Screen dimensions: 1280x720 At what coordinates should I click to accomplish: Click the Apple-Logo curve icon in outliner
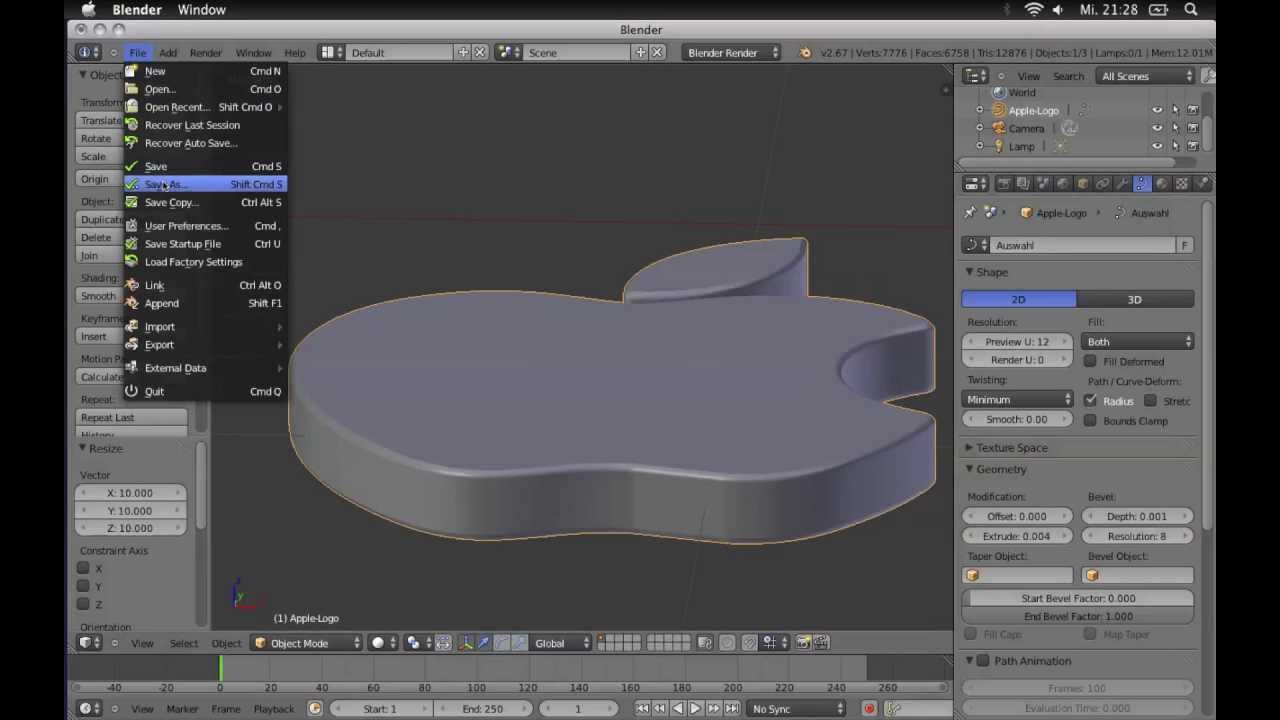point(998,110)
